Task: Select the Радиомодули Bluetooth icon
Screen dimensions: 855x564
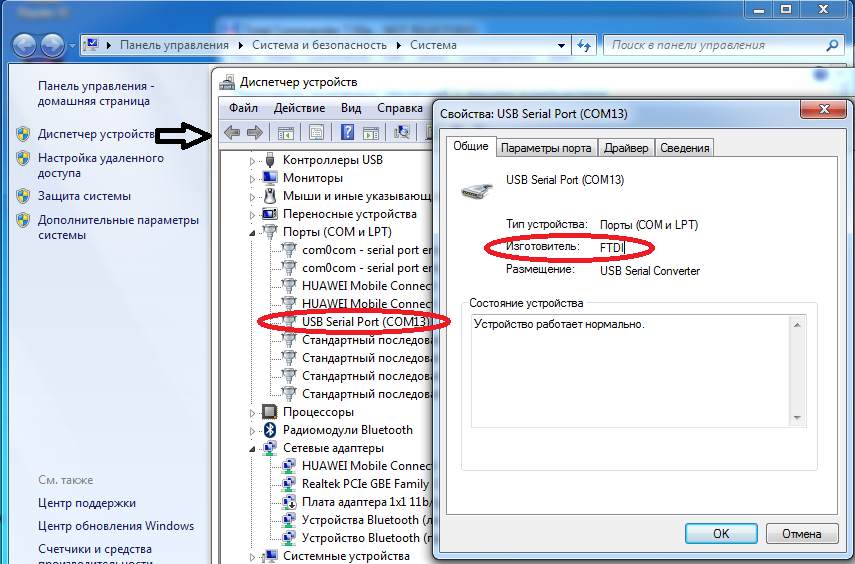Action: tap(269, 430)
